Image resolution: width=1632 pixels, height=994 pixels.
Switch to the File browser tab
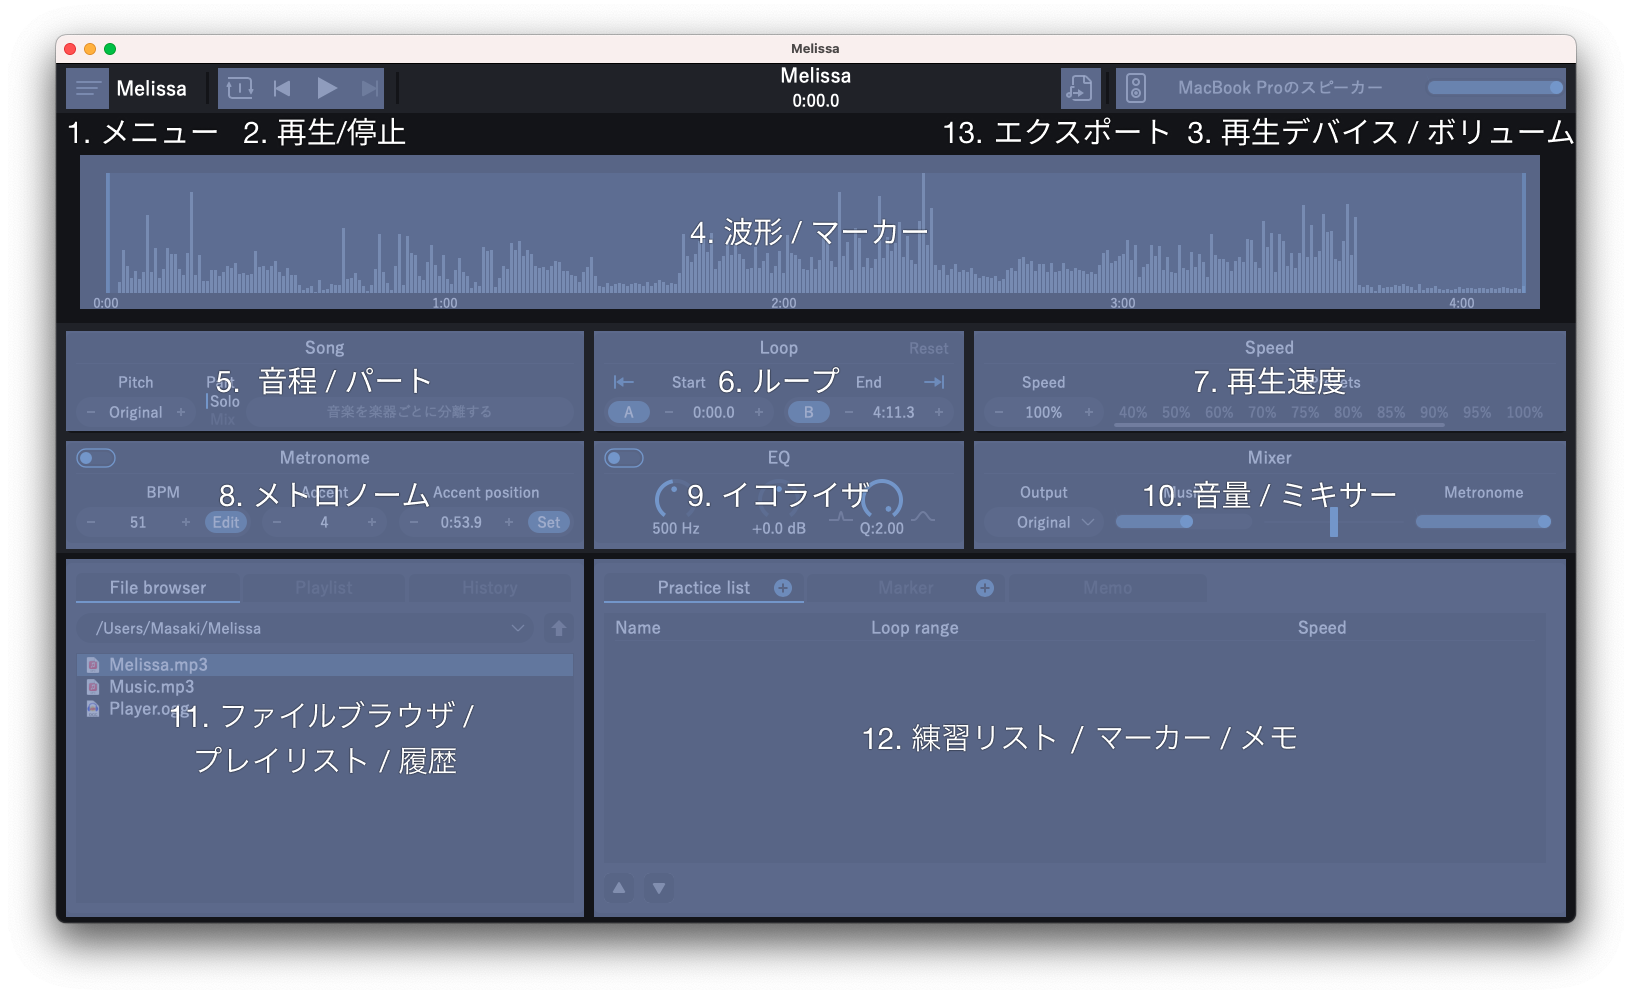click(x=158, y=588)
